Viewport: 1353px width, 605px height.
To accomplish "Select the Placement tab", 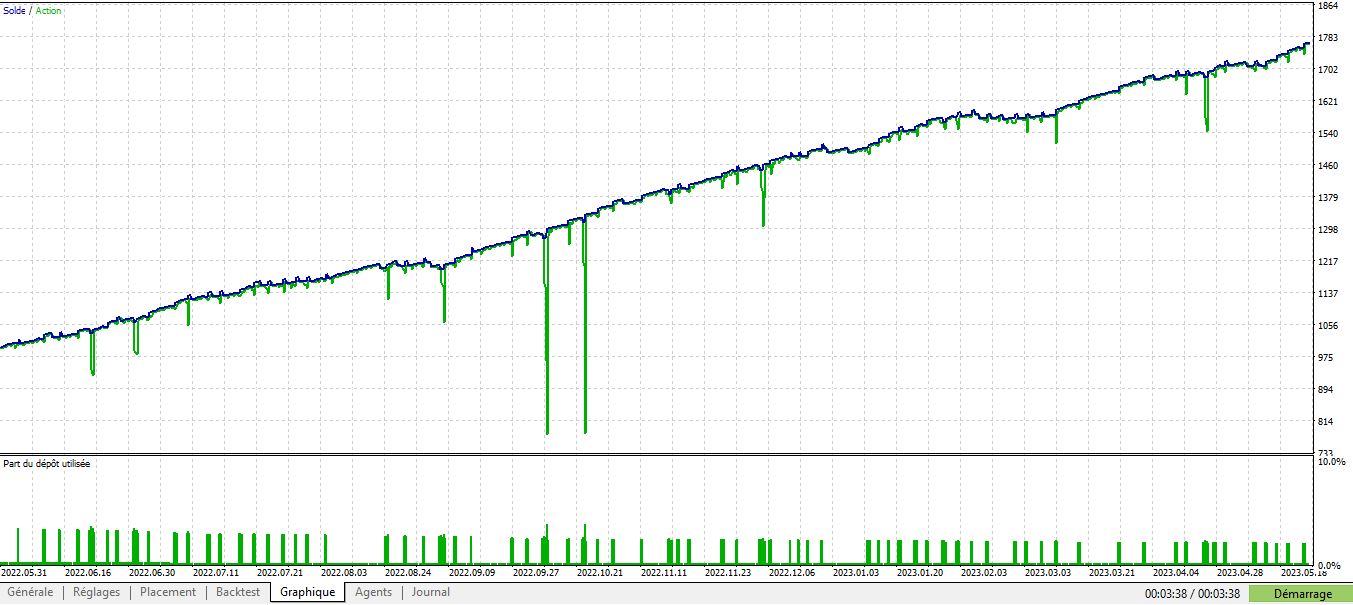I will [x=168, y=592].
